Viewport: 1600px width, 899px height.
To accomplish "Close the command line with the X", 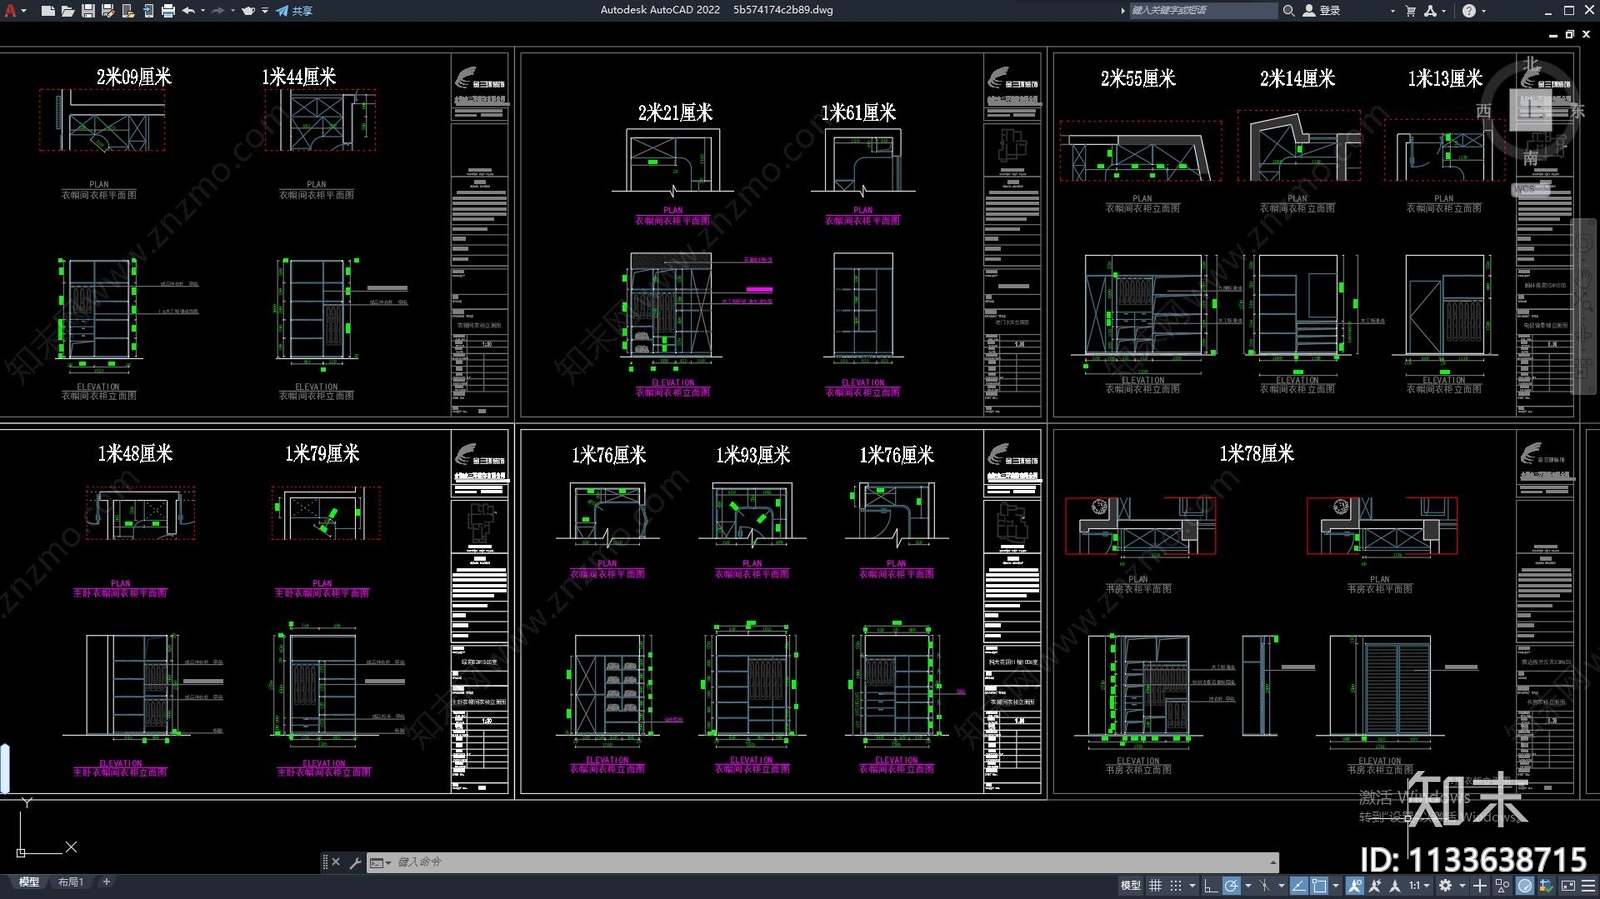I will pyautogui.click(x=336, y=862).
